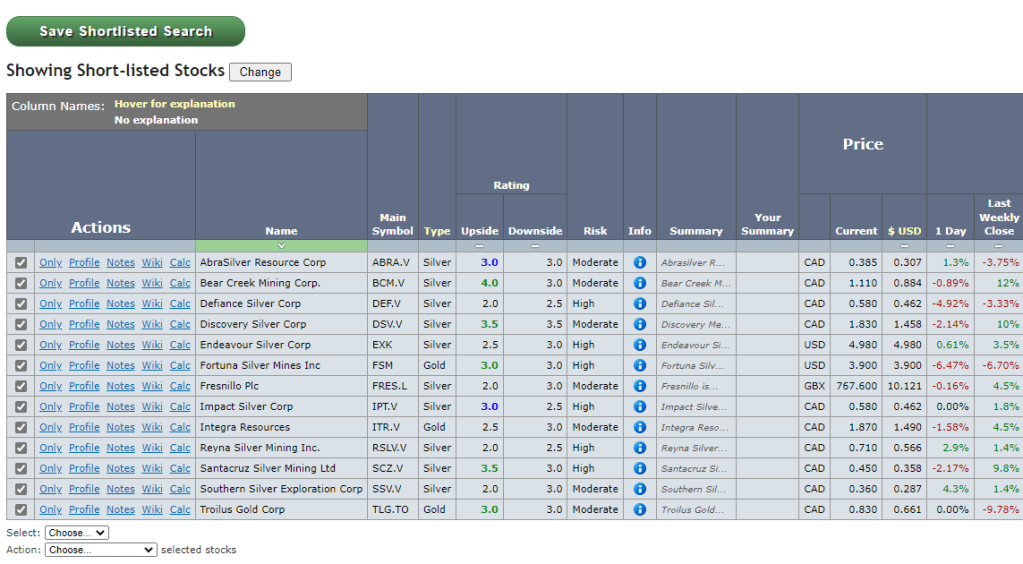Show info icon for Integra Resources

640,427
